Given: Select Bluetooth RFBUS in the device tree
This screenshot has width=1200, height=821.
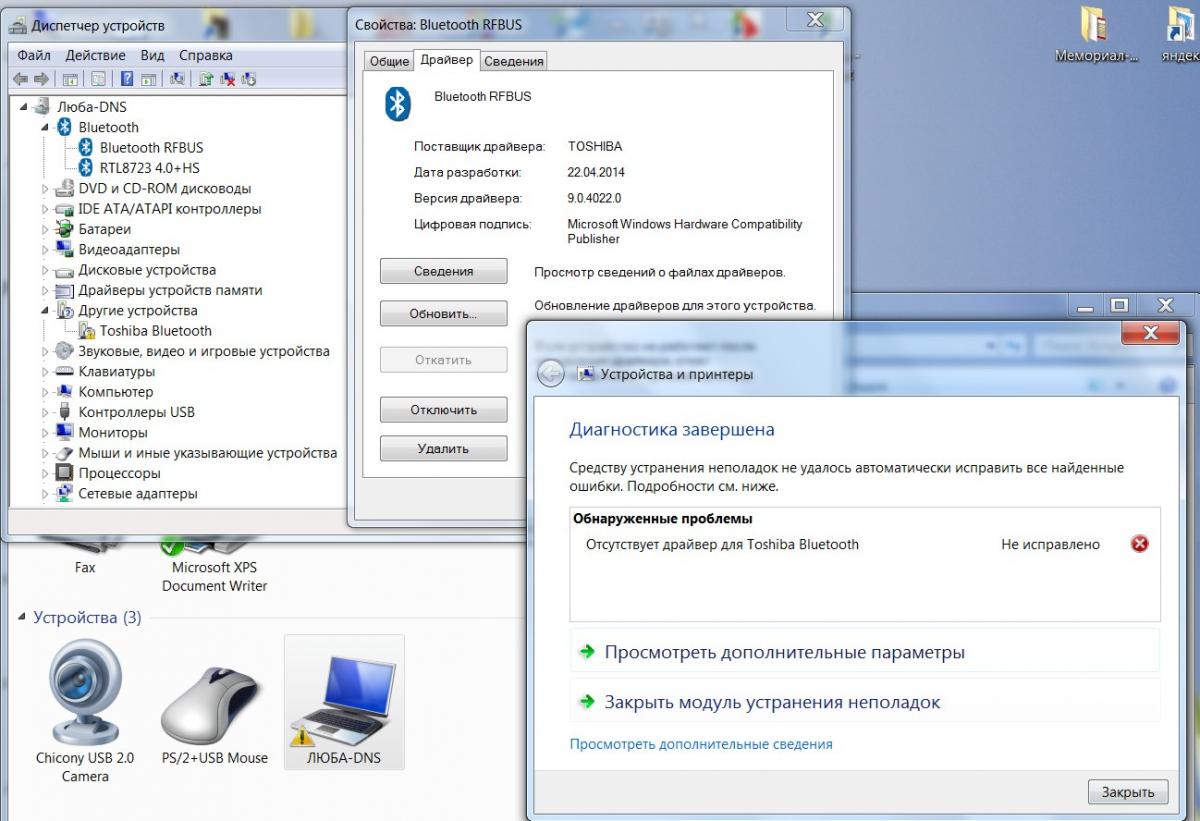Looking at the screenshot, I should click(151, 147).
